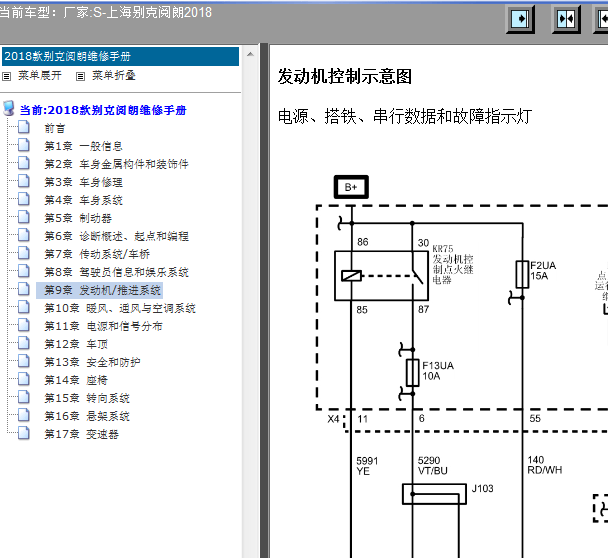This screenshot has height=558, width=608.
Task: Expand all menus with 菜单展开
Action: pos(40,76)
